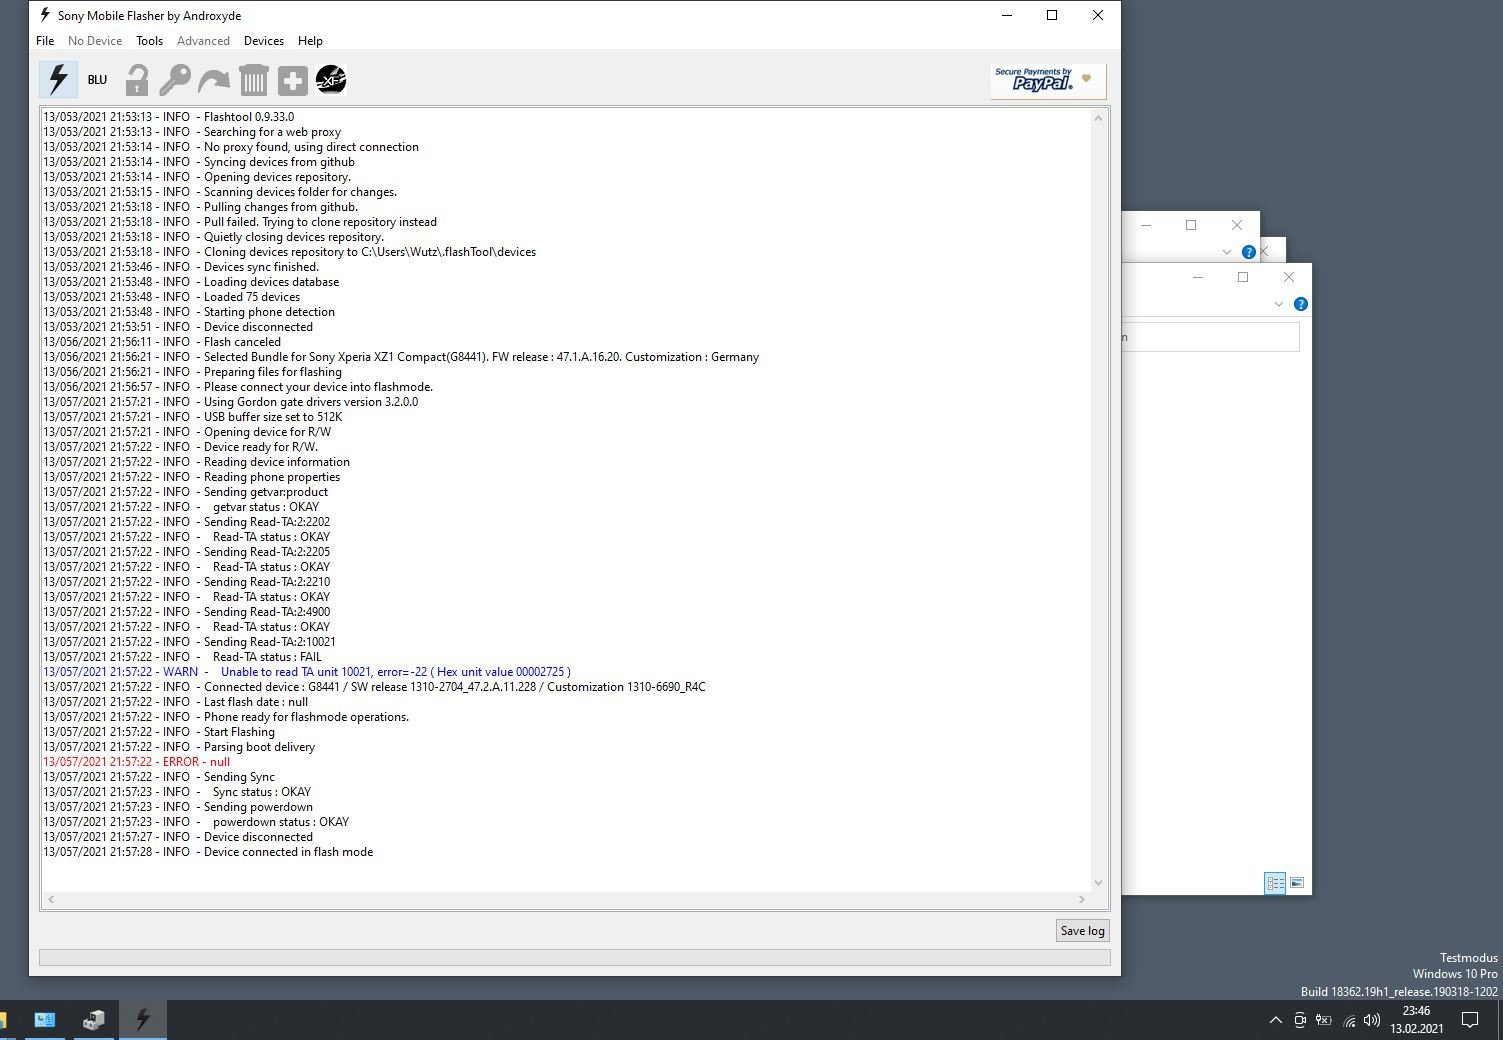Image resolution: width=1503 pixels, height=1040 pixels.
Task: Click the log's vertical scrollbar down arrow
Action: pyautogui.click(x=1098, y=883)
